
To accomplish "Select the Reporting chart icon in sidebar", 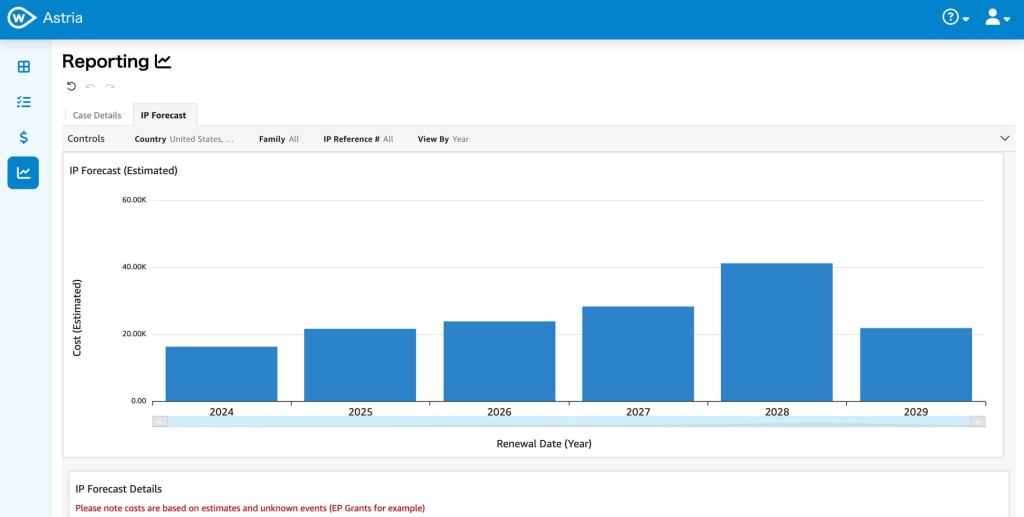I will (x=23, y=172).
